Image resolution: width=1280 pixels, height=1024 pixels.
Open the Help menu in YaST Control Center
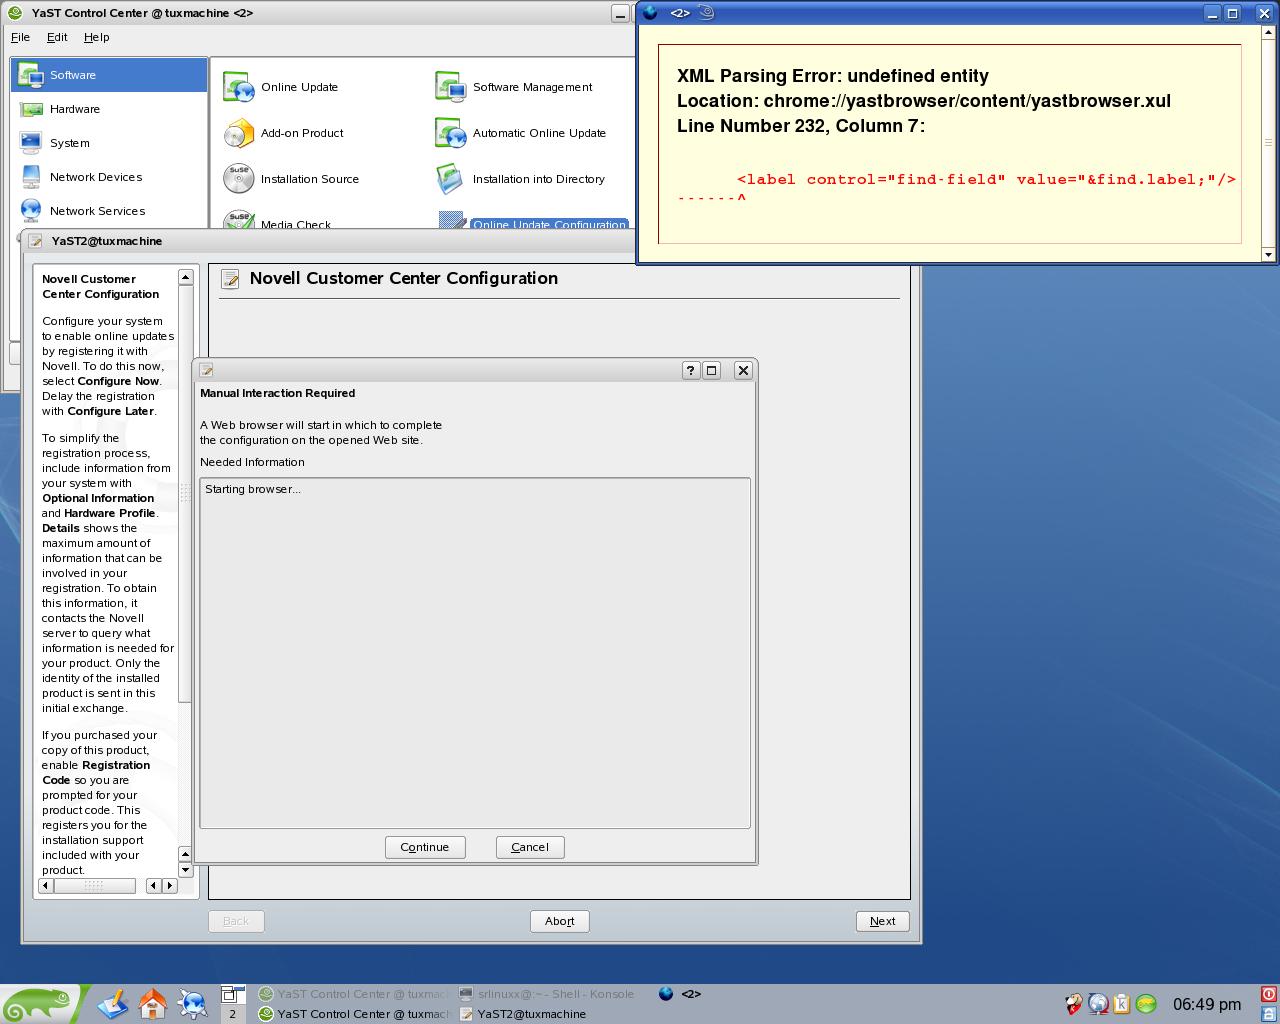[97, 37]
